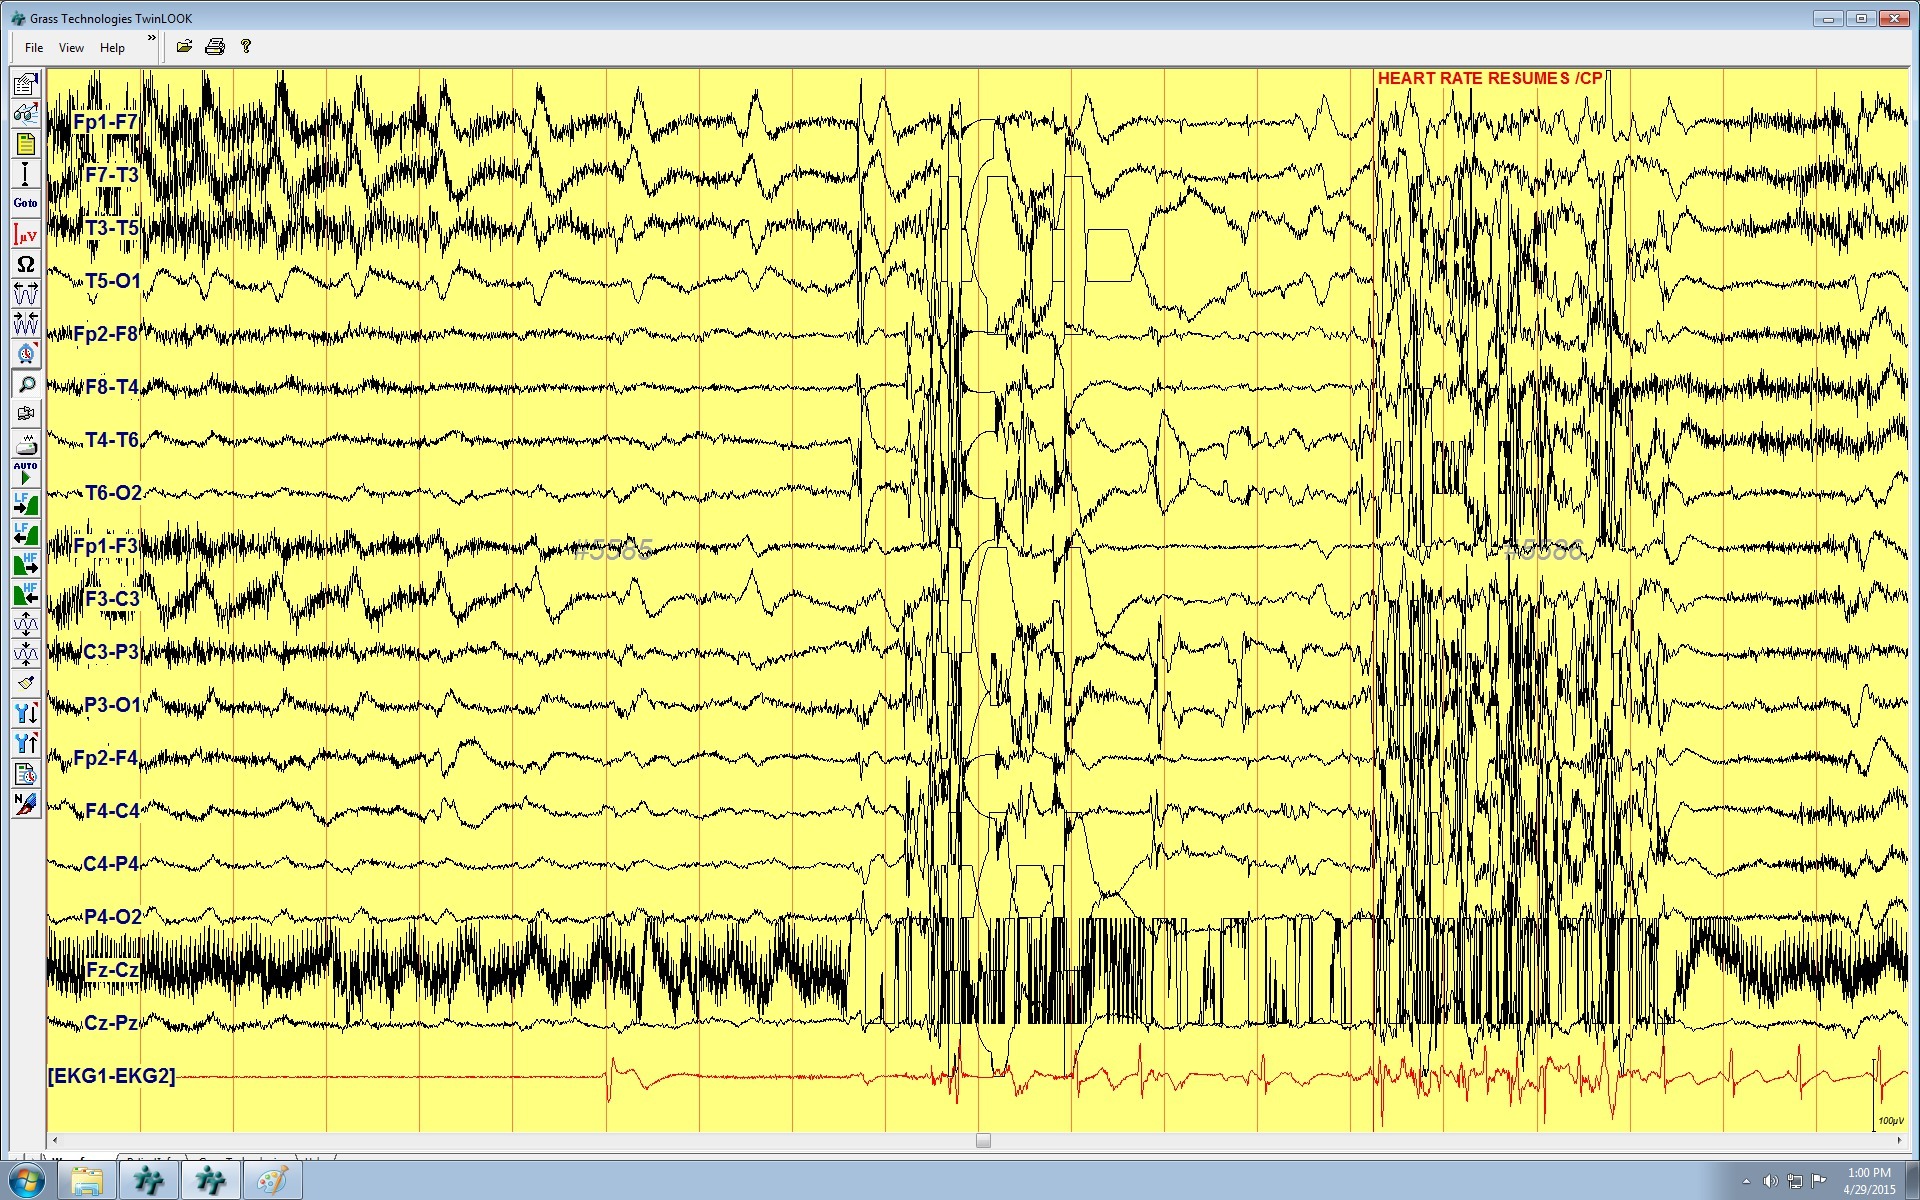Click the open folder toolbar icon
1920x1200 pixels.
coord(184,47)
